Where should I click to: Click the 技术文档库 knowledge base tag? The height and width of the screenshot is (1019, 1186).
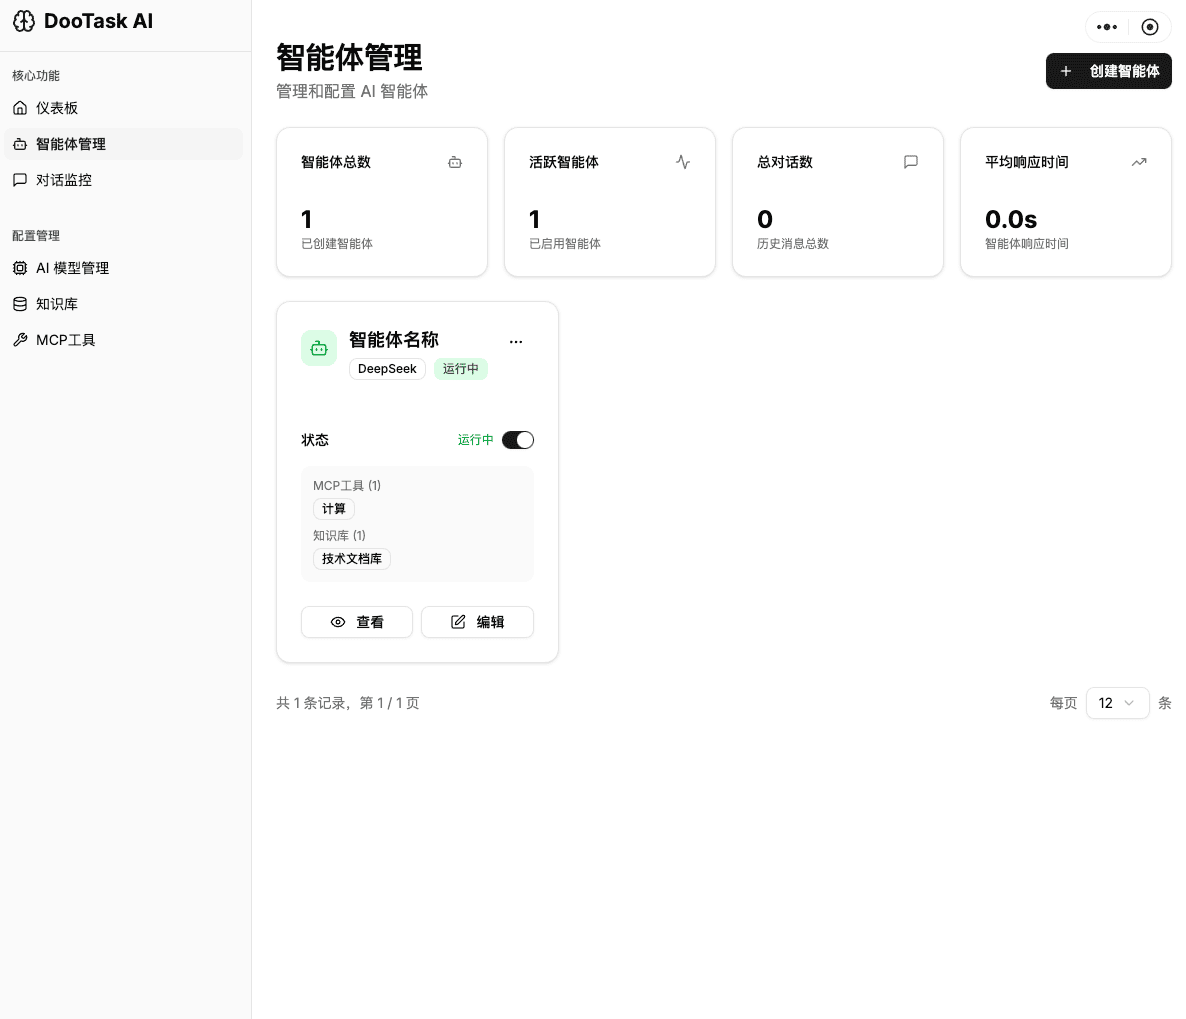click(x=352, y=559)
